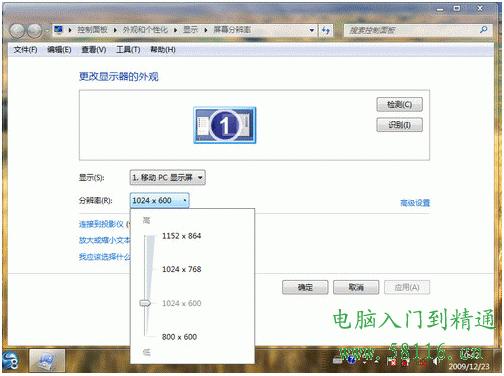Open the 文件(F) menu
Image resolution: width=504 pixels, height=376 pixels.
click(25, 50)
